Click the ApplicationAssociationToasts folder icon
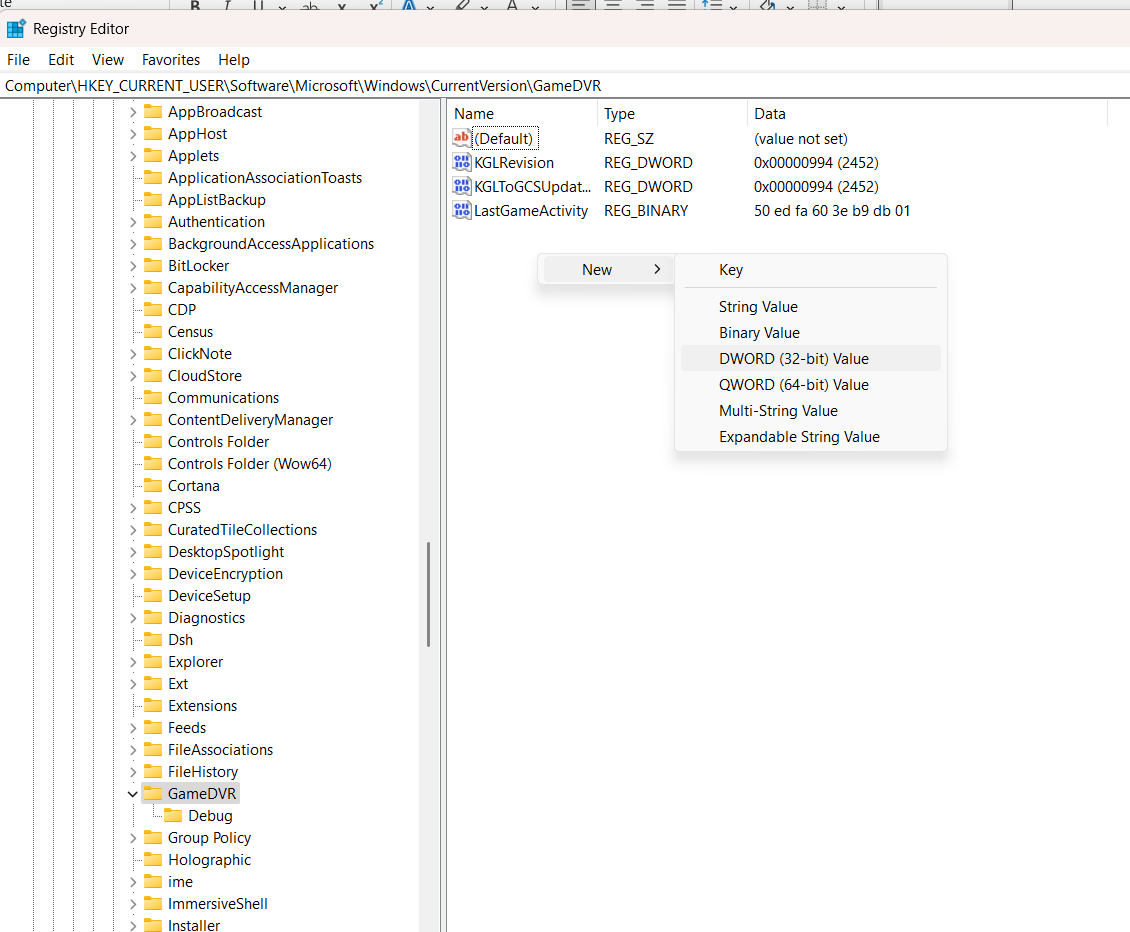1130x932 pixels. coord(153,177)
